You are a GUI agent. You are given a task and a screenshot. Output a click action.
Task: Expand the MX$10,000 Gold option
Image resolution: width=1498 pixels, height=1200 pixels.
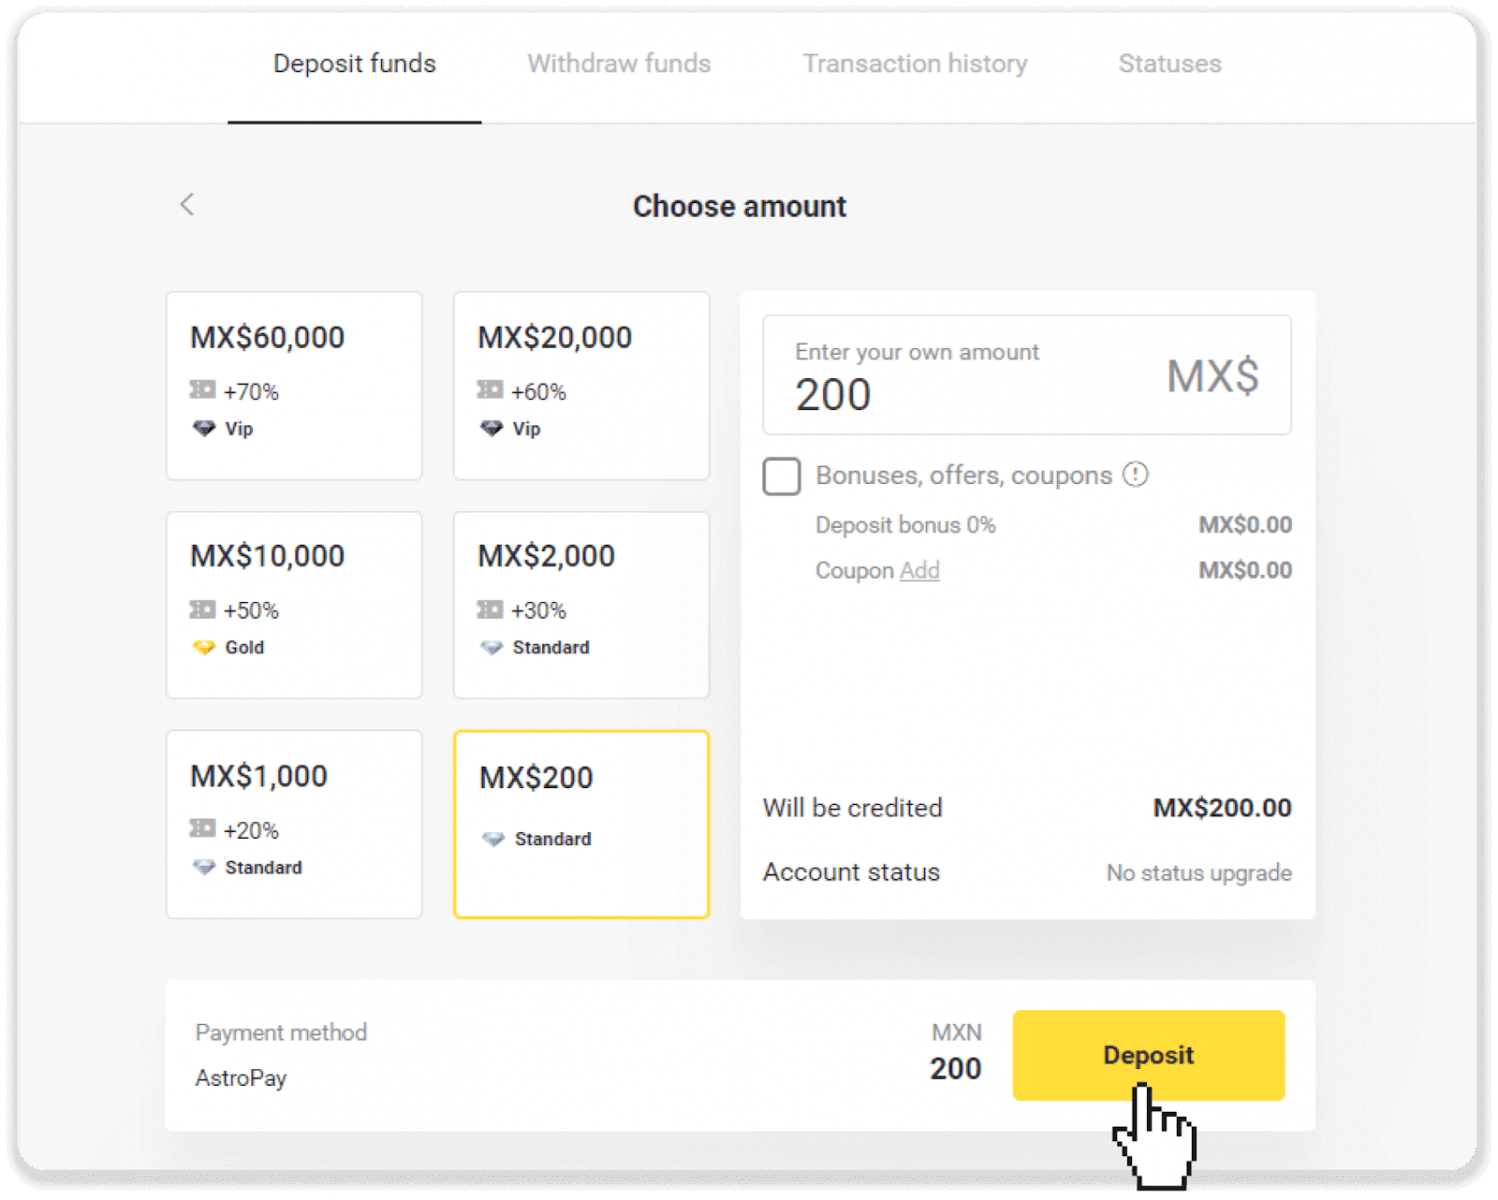(x=294, y=604)
